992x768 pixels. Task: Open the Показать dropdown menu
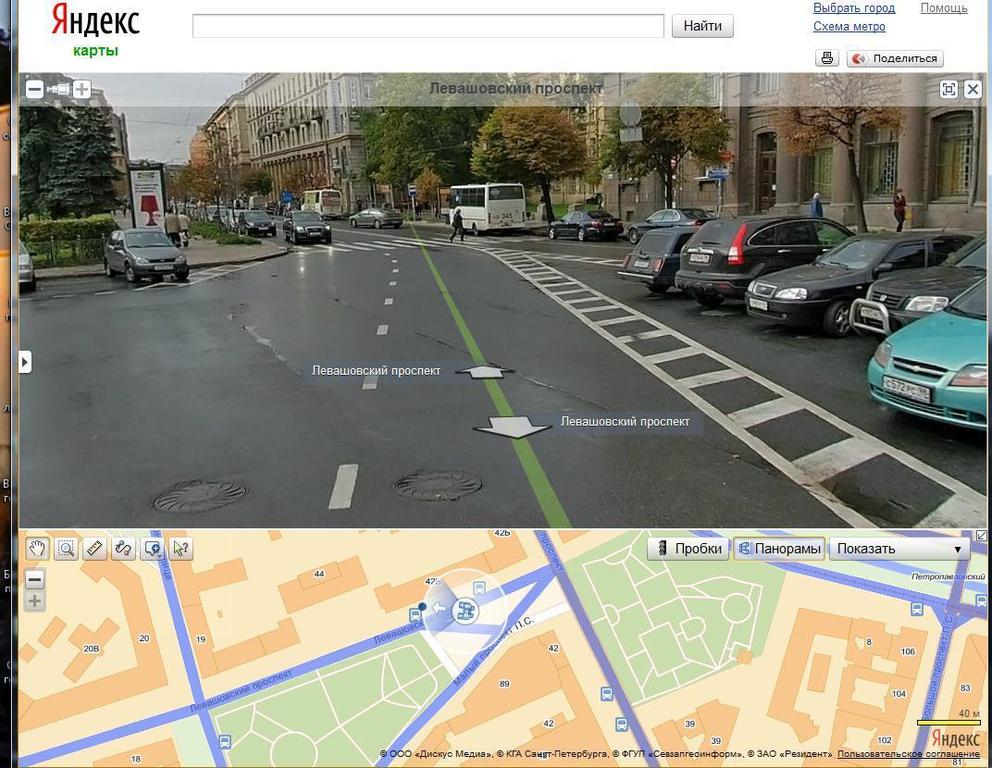900,548
